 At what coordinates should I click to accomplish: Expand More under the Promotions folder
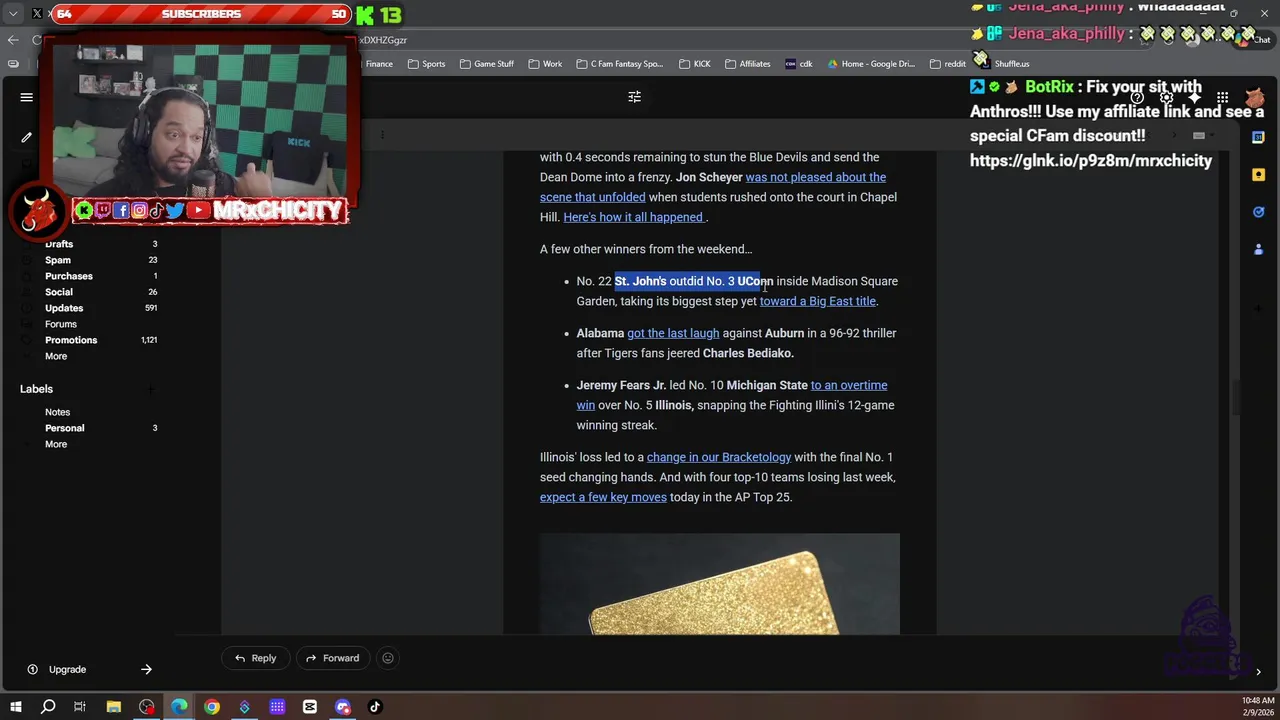[56, 356]
